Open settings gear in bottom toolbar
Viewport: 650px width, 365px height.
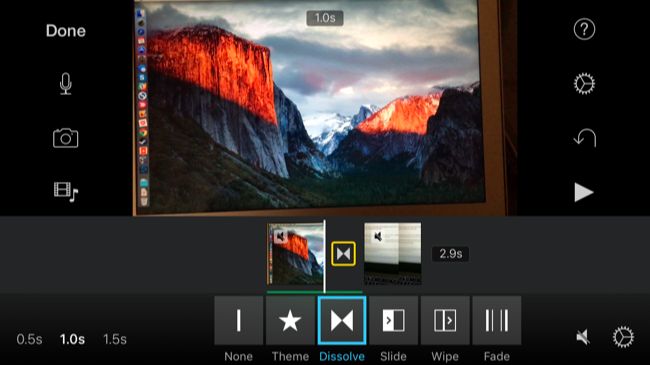pos(623,337)
